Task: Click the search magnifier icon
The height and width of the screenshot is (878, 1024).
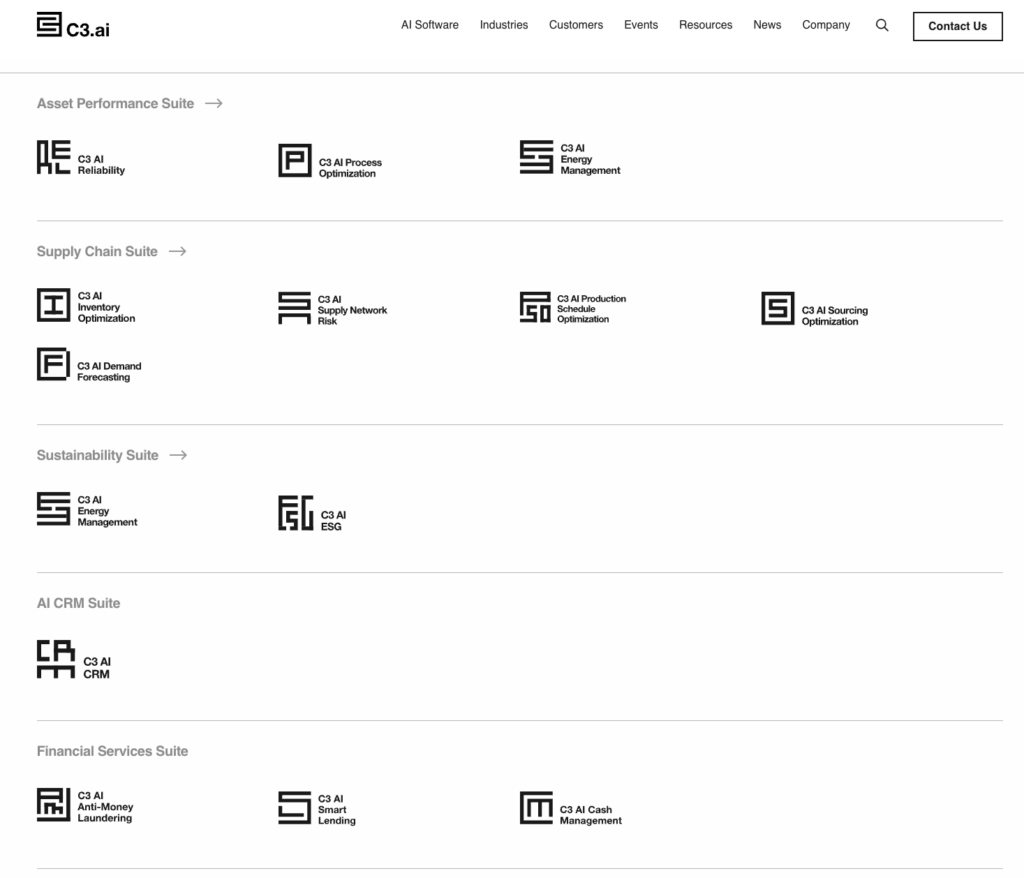Action: click(x=882, y=25)
